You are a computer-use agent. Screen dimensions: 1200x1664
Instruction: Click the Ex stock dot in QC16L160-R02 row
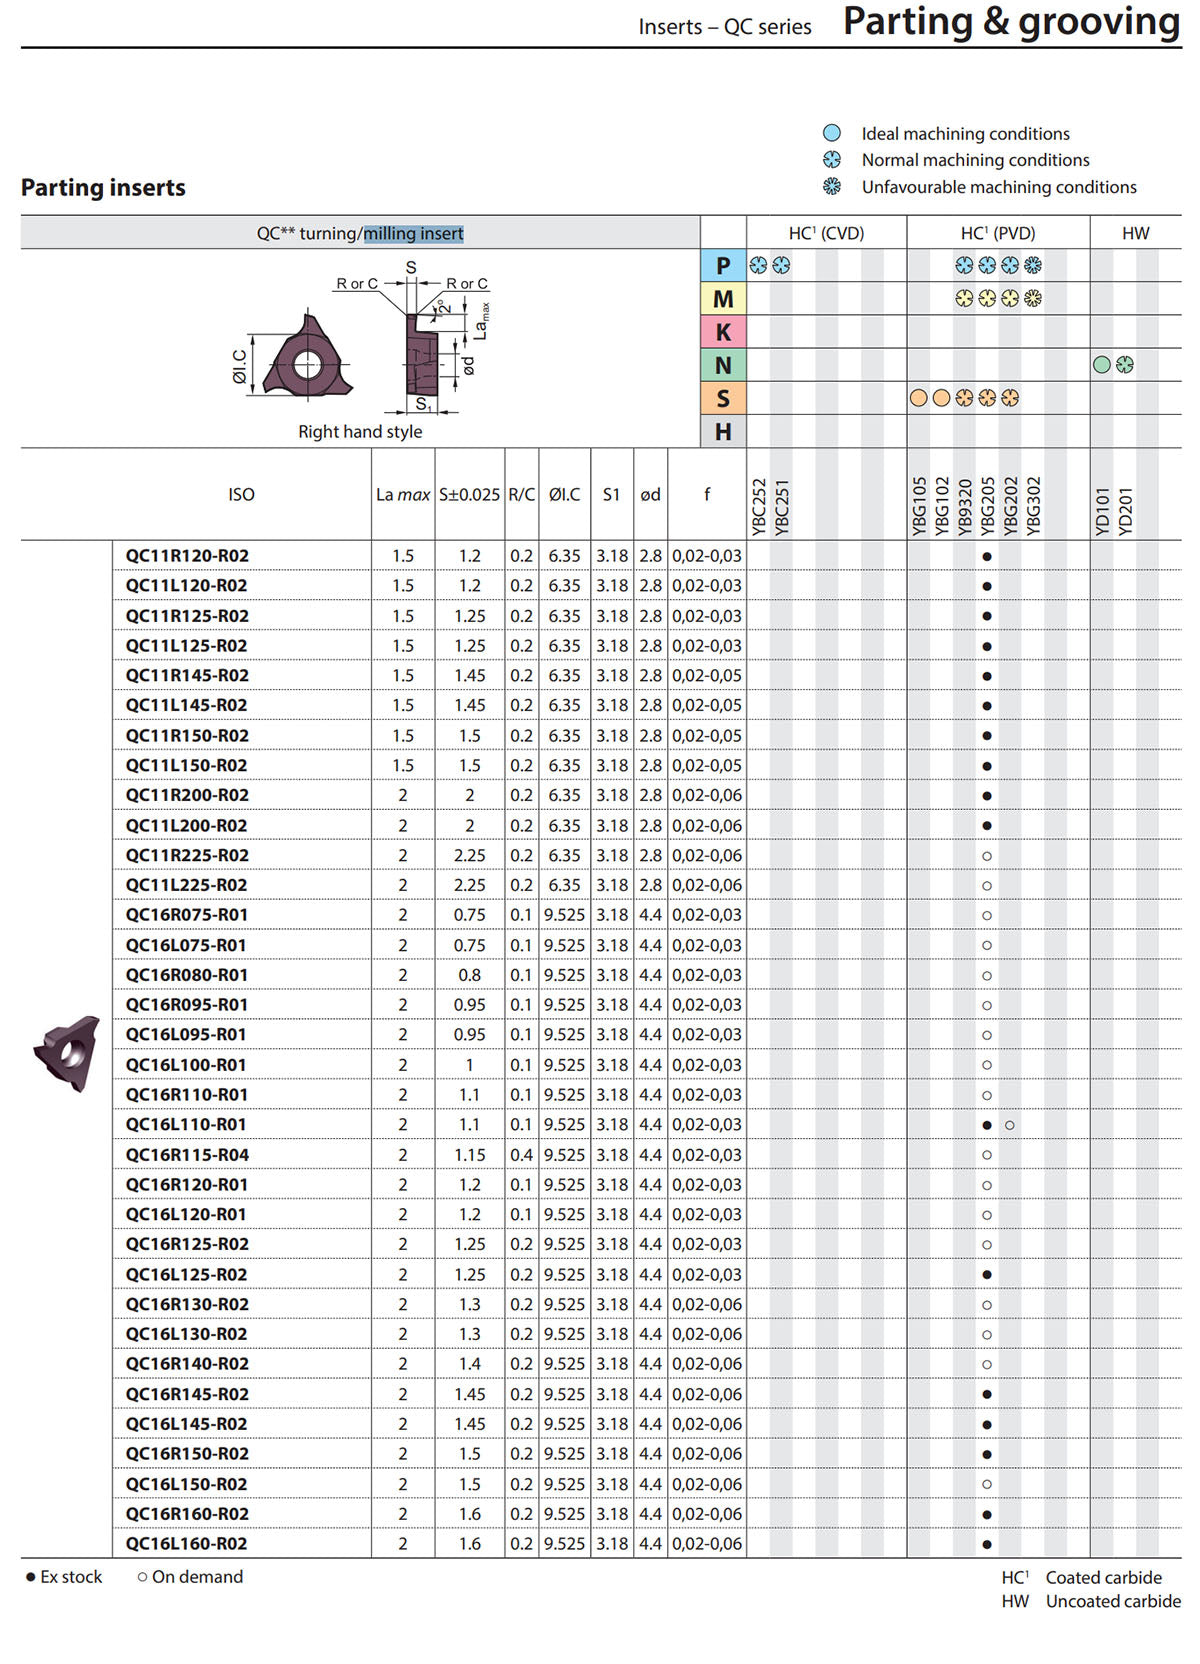[x=987, y=1544]
